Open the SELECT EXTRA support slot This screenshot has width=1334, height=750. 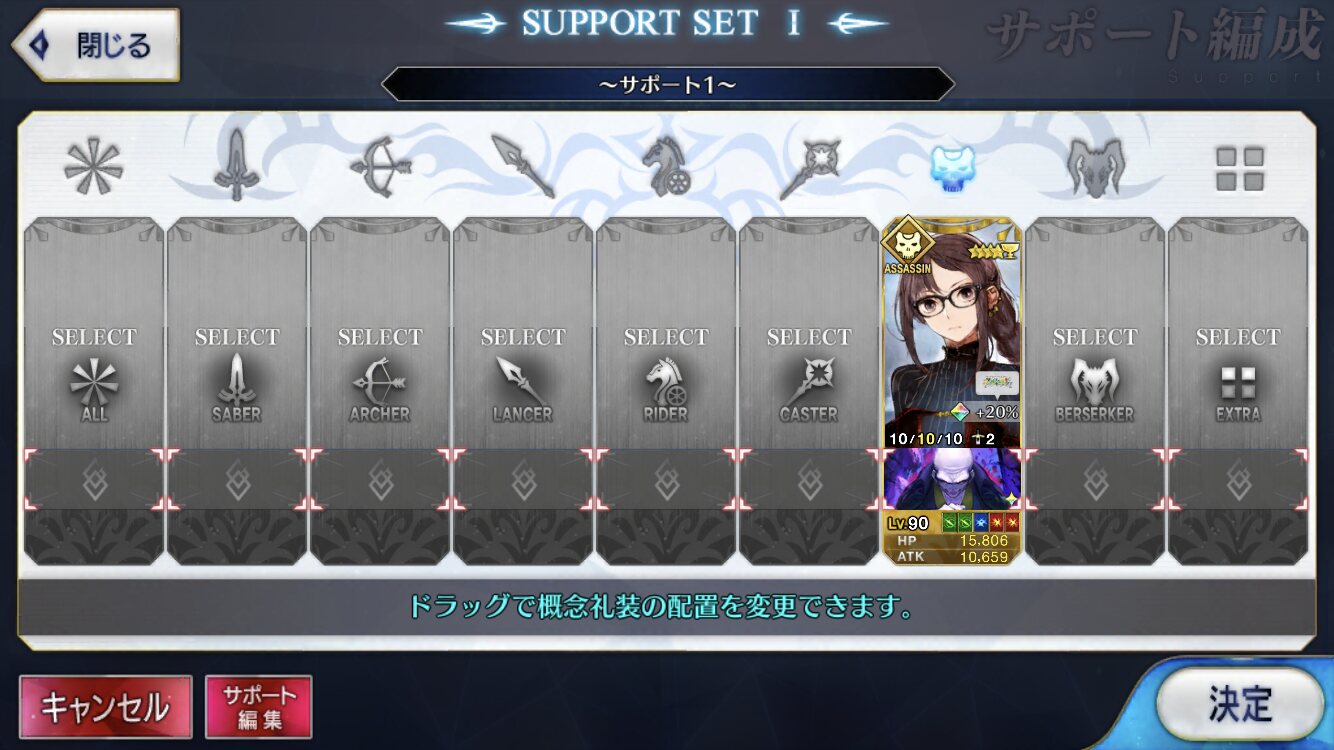pos(1238,335)
